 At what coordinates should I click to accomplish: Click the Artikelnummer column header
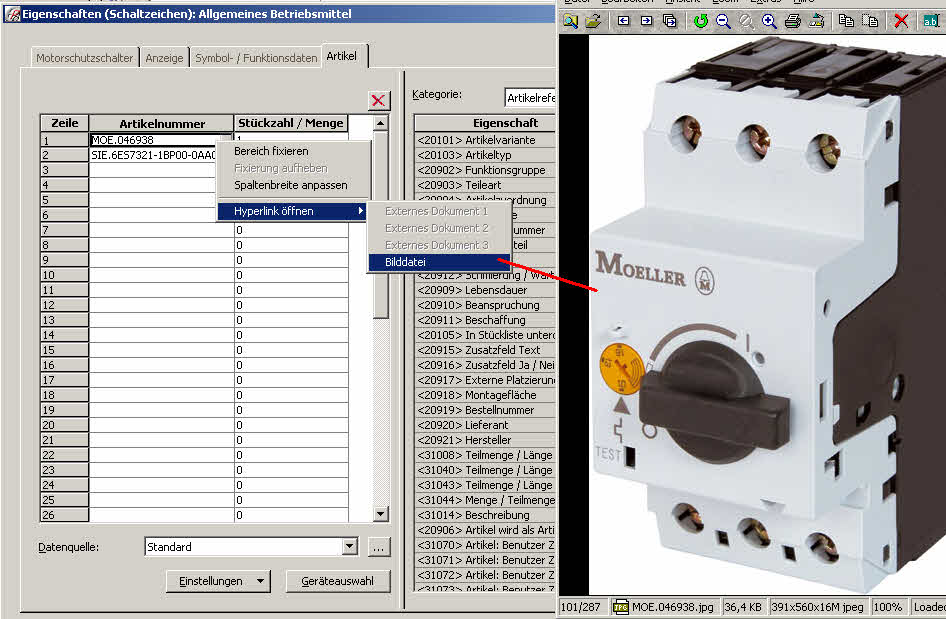point(162,123)
